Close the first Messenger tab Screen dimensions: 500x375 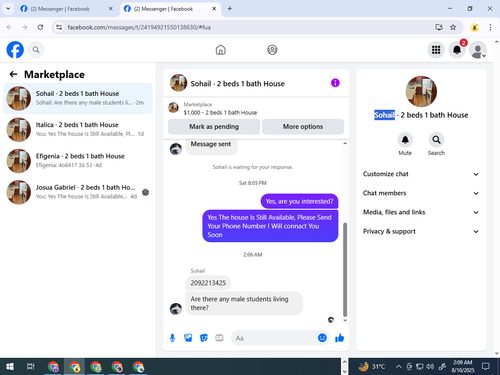click(111, 9)
